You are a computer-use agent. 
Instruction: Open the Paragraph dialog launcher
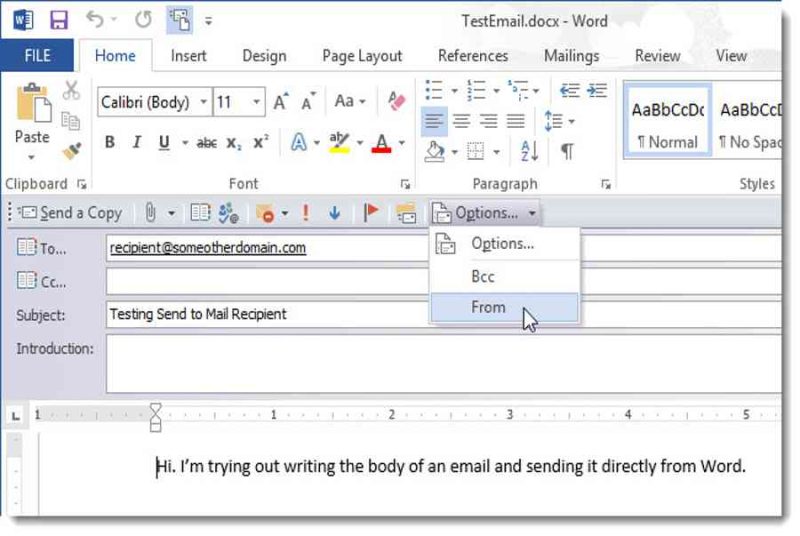[606, 184]
